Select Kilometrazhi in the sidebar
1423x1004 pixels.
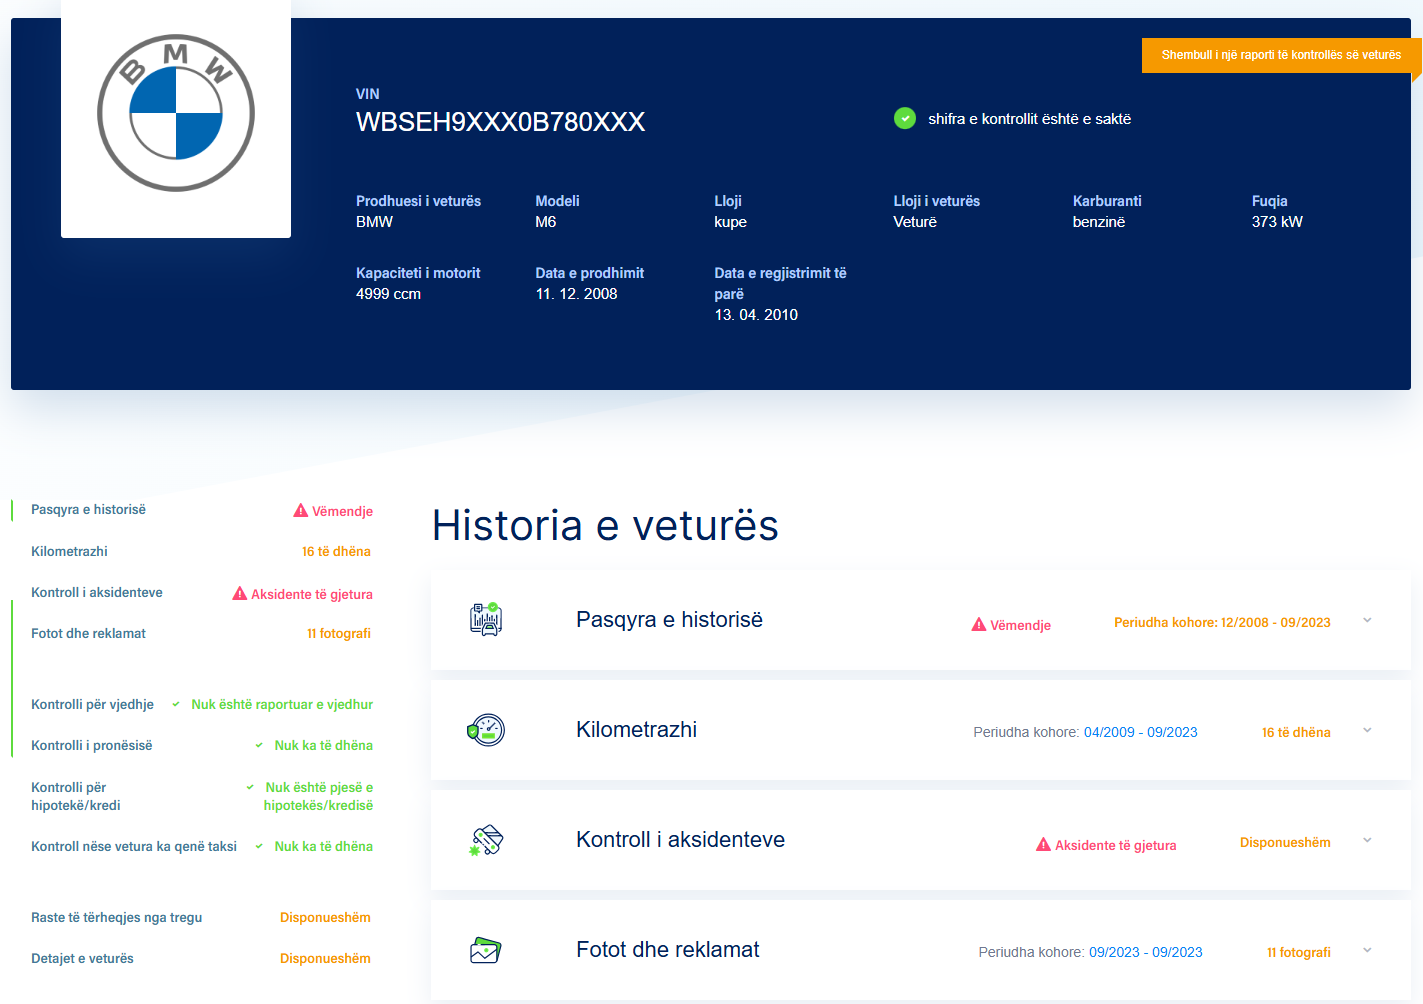[x=69, y=552]
